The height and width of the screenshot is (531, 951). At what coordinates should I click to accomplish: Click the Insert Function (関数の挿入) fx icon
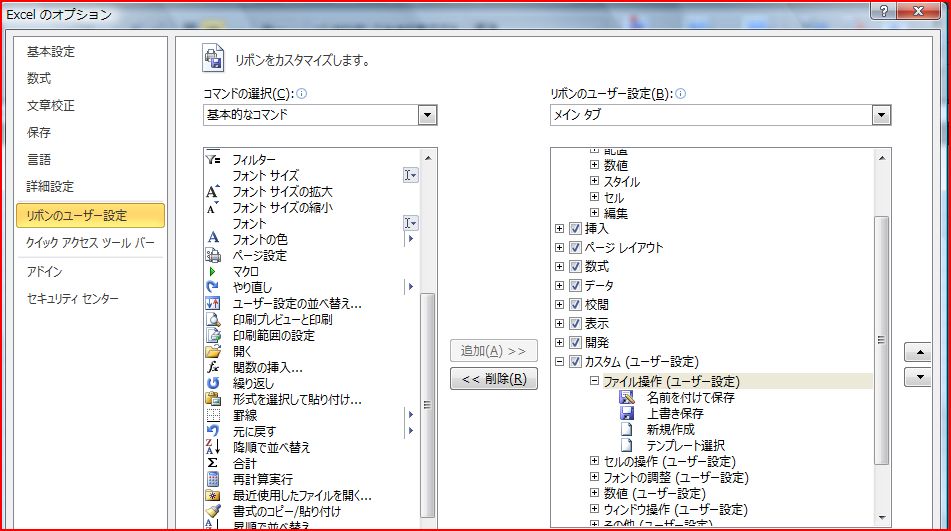click(x=213, y=367)
